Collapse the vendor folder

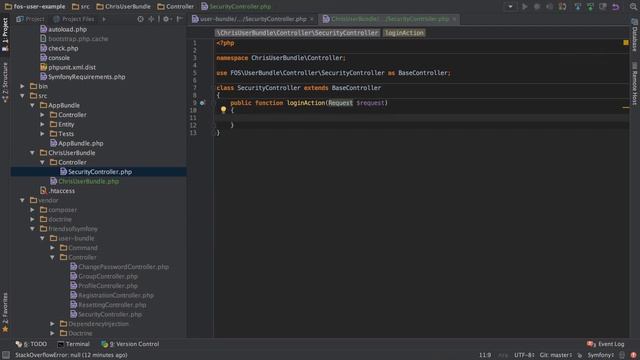22,200
